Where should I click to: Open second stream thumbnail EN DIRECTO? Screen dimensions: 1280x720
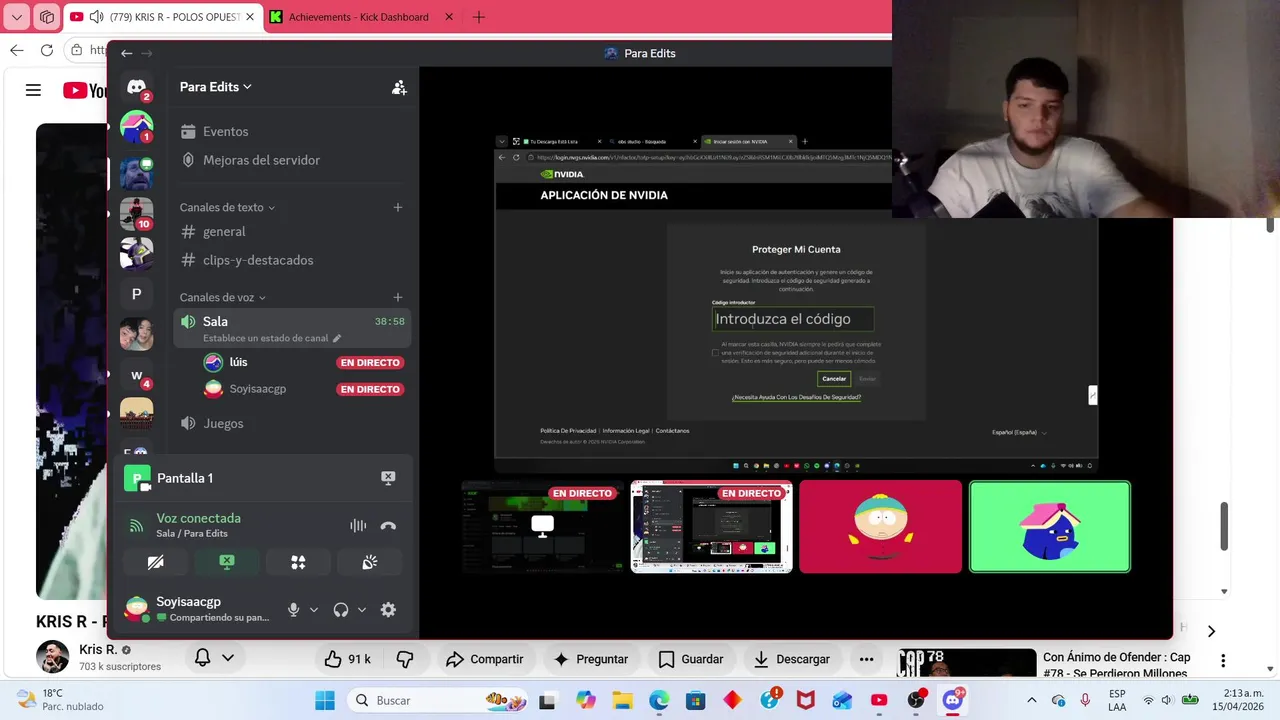(712, 527)
